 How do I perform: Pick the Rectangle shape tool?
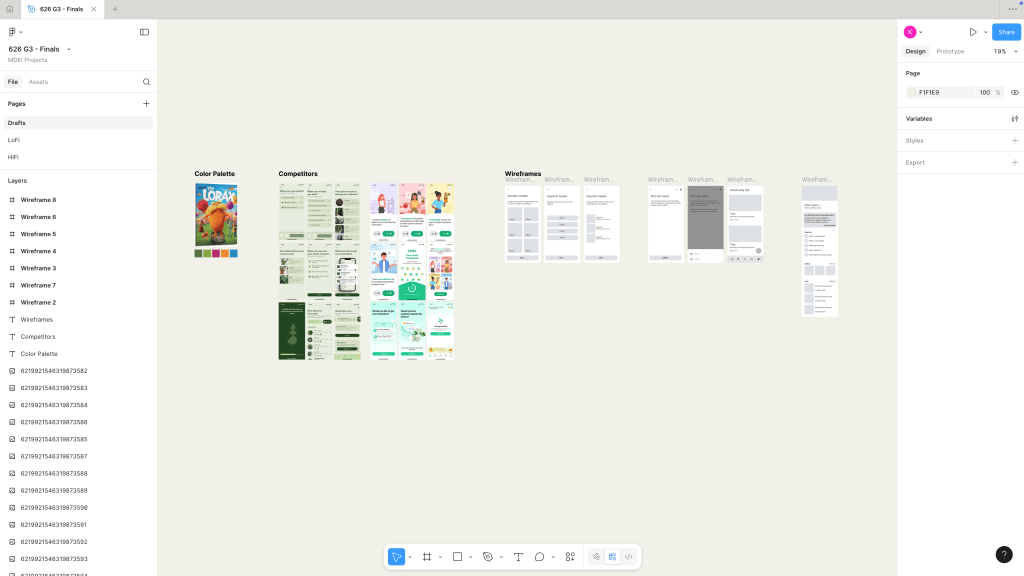point(457,557)
